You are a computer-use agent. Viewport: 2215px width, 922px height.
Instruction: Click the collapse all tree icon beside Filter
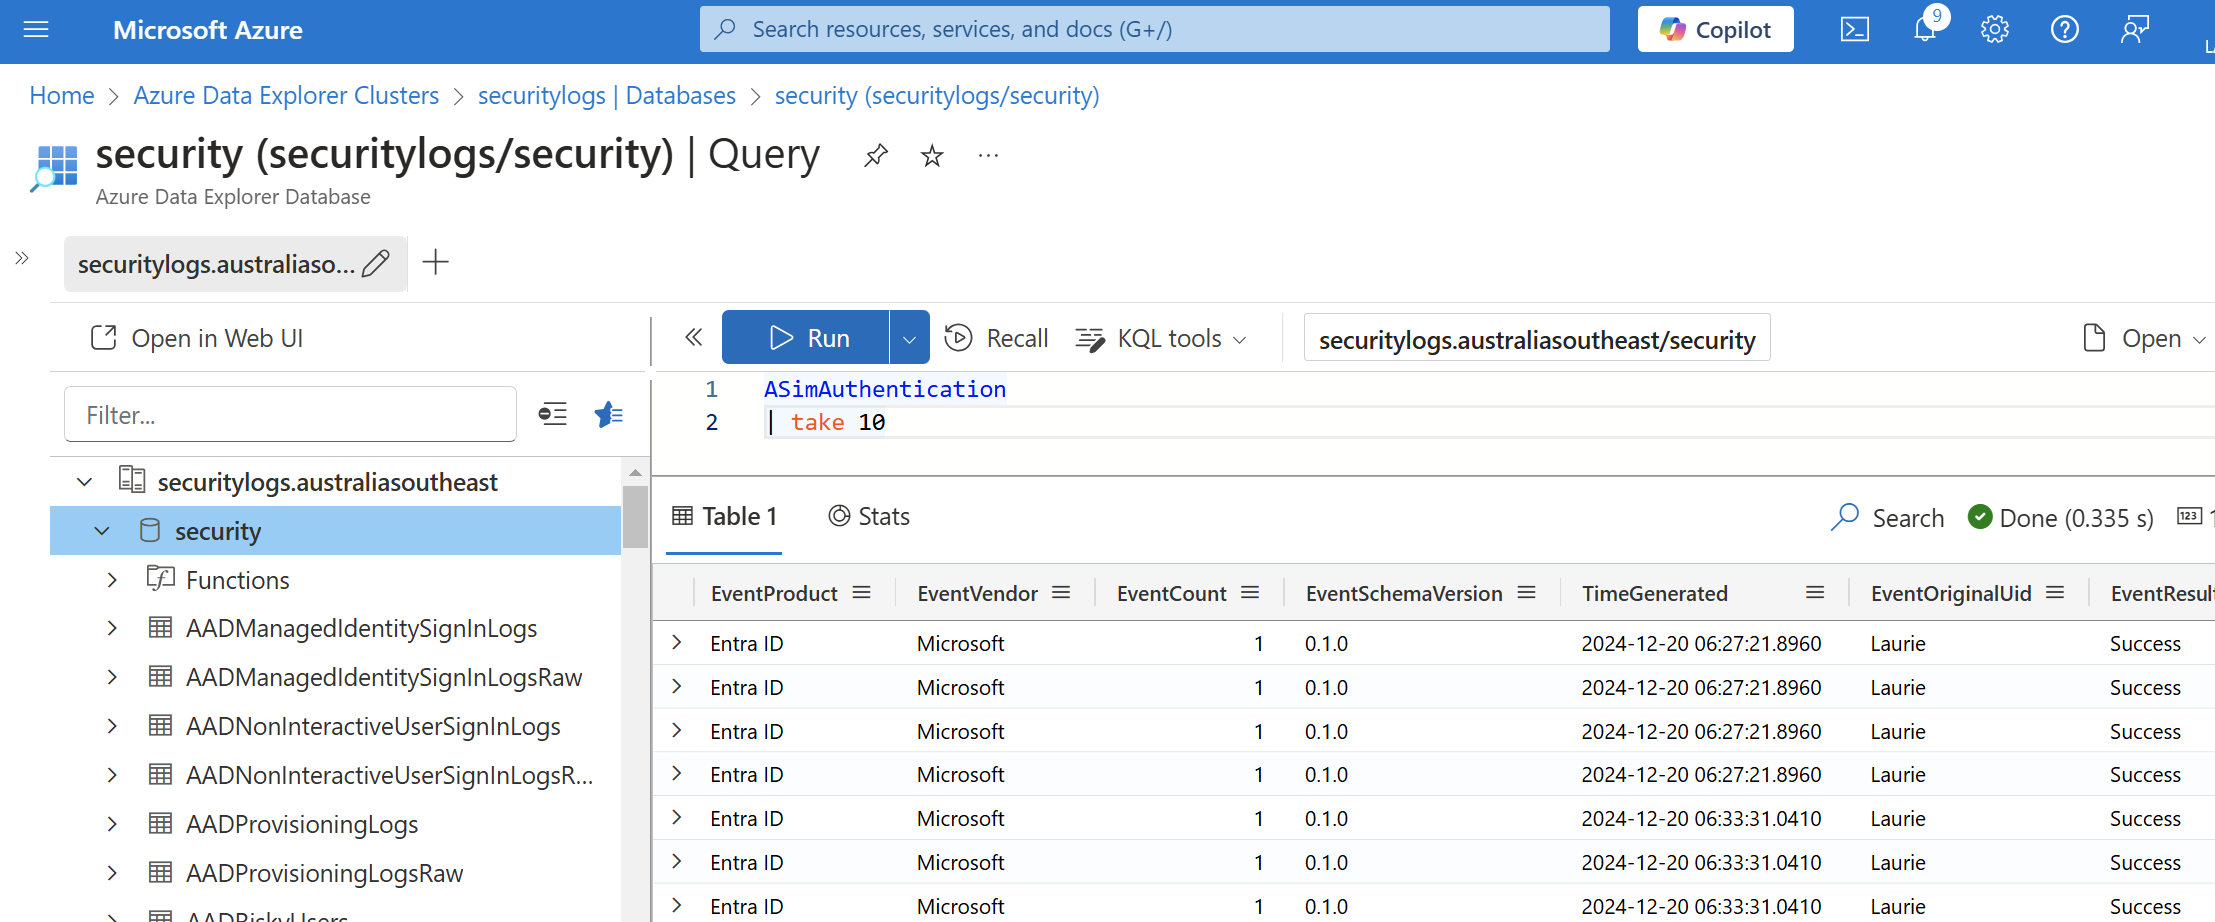point(553,414)
